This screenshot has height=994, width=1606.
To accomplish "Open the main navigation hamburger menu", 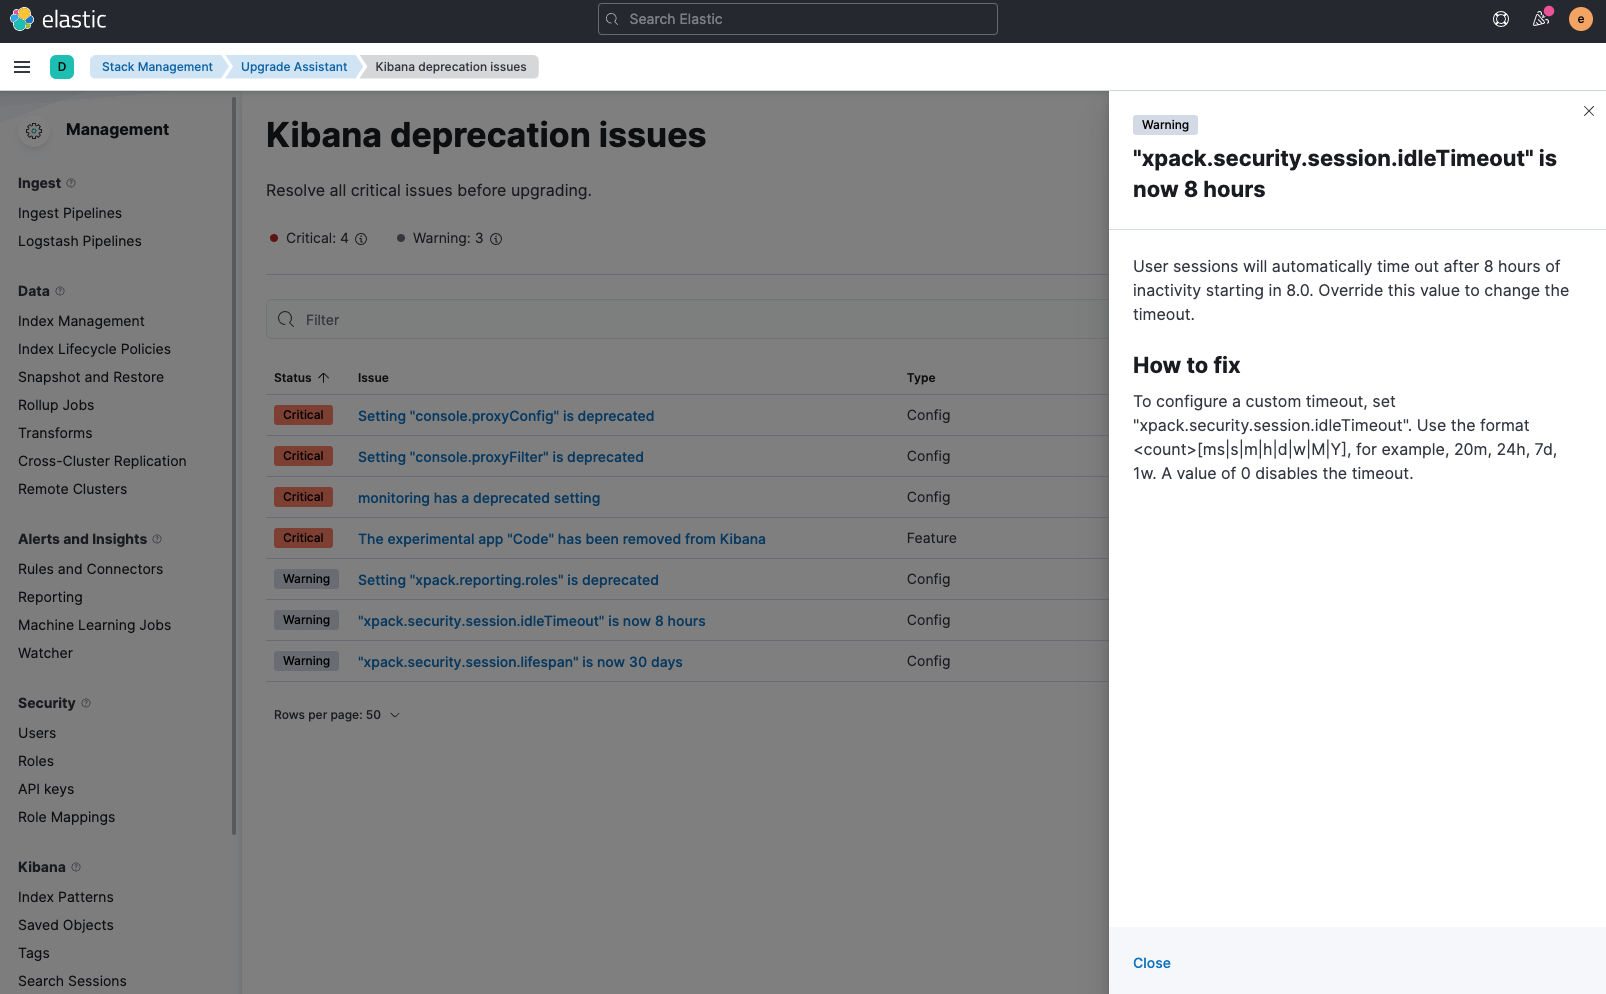I will [22, 67].
